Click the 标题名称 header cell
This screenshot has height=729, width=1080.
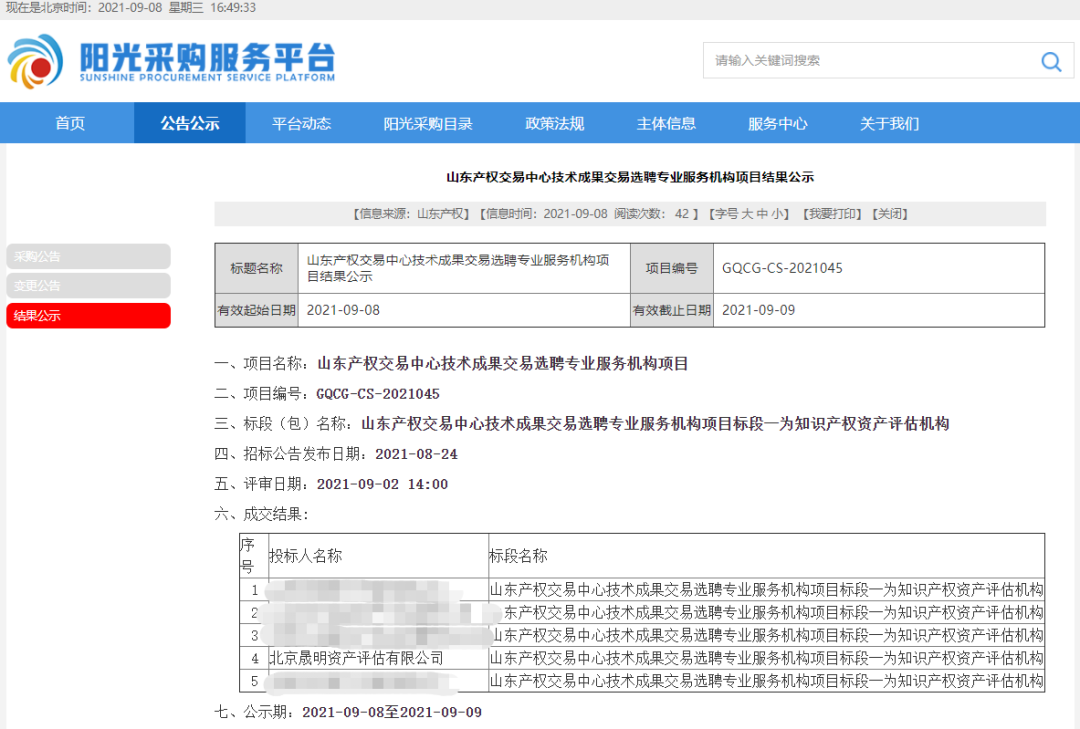tap(256, 268)
